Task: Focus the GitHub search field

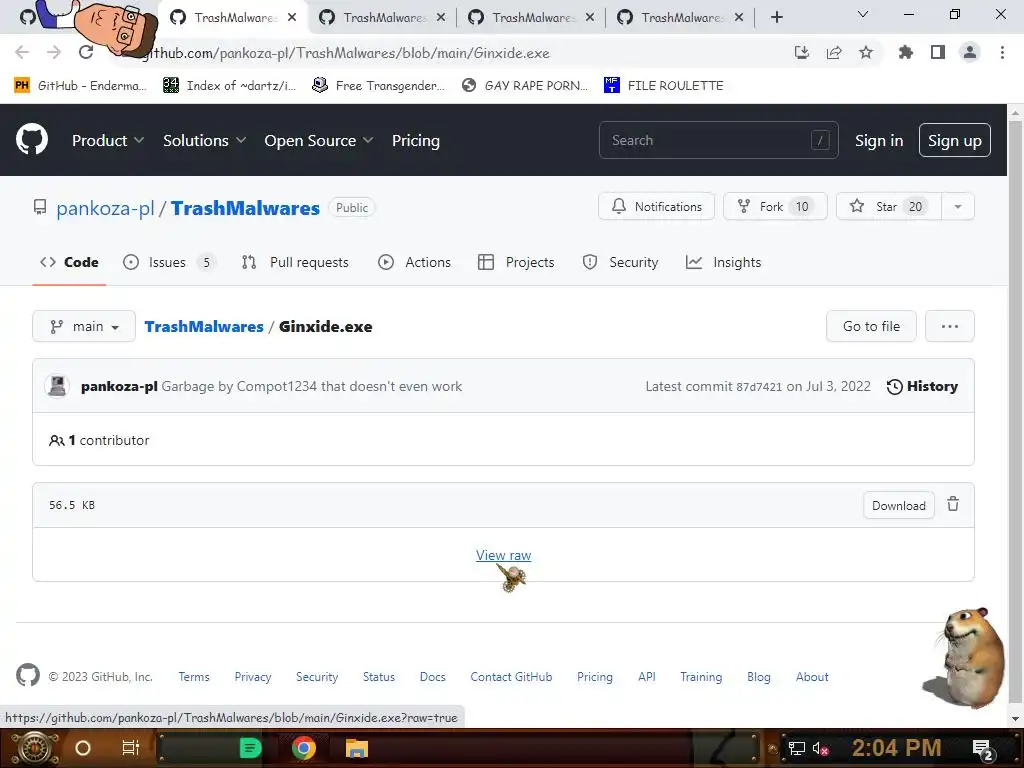Action: [718, 140]
